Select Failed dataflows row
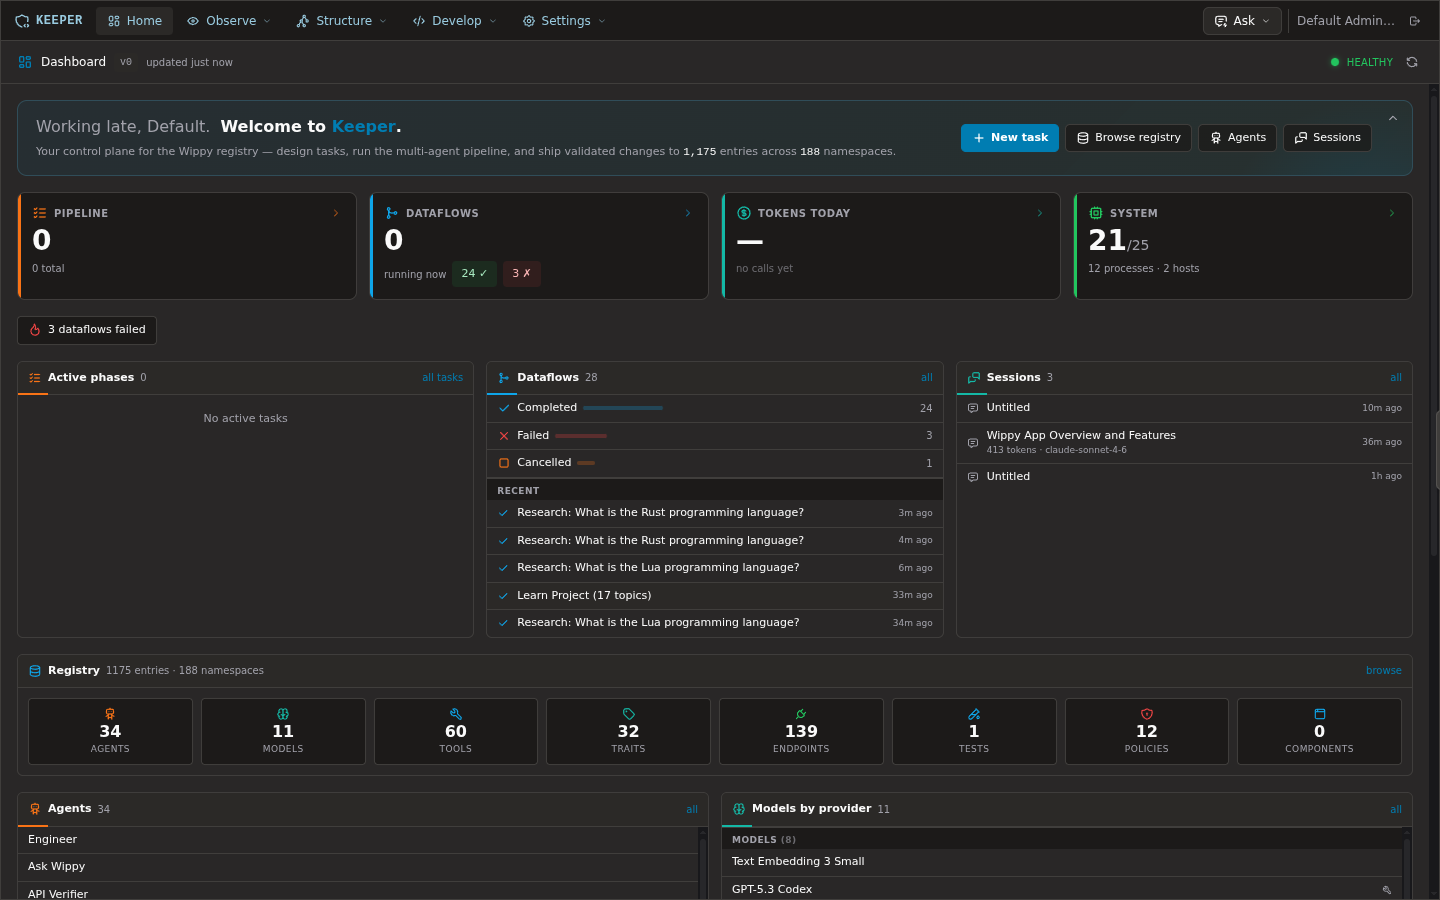 [x=715, y=436]
